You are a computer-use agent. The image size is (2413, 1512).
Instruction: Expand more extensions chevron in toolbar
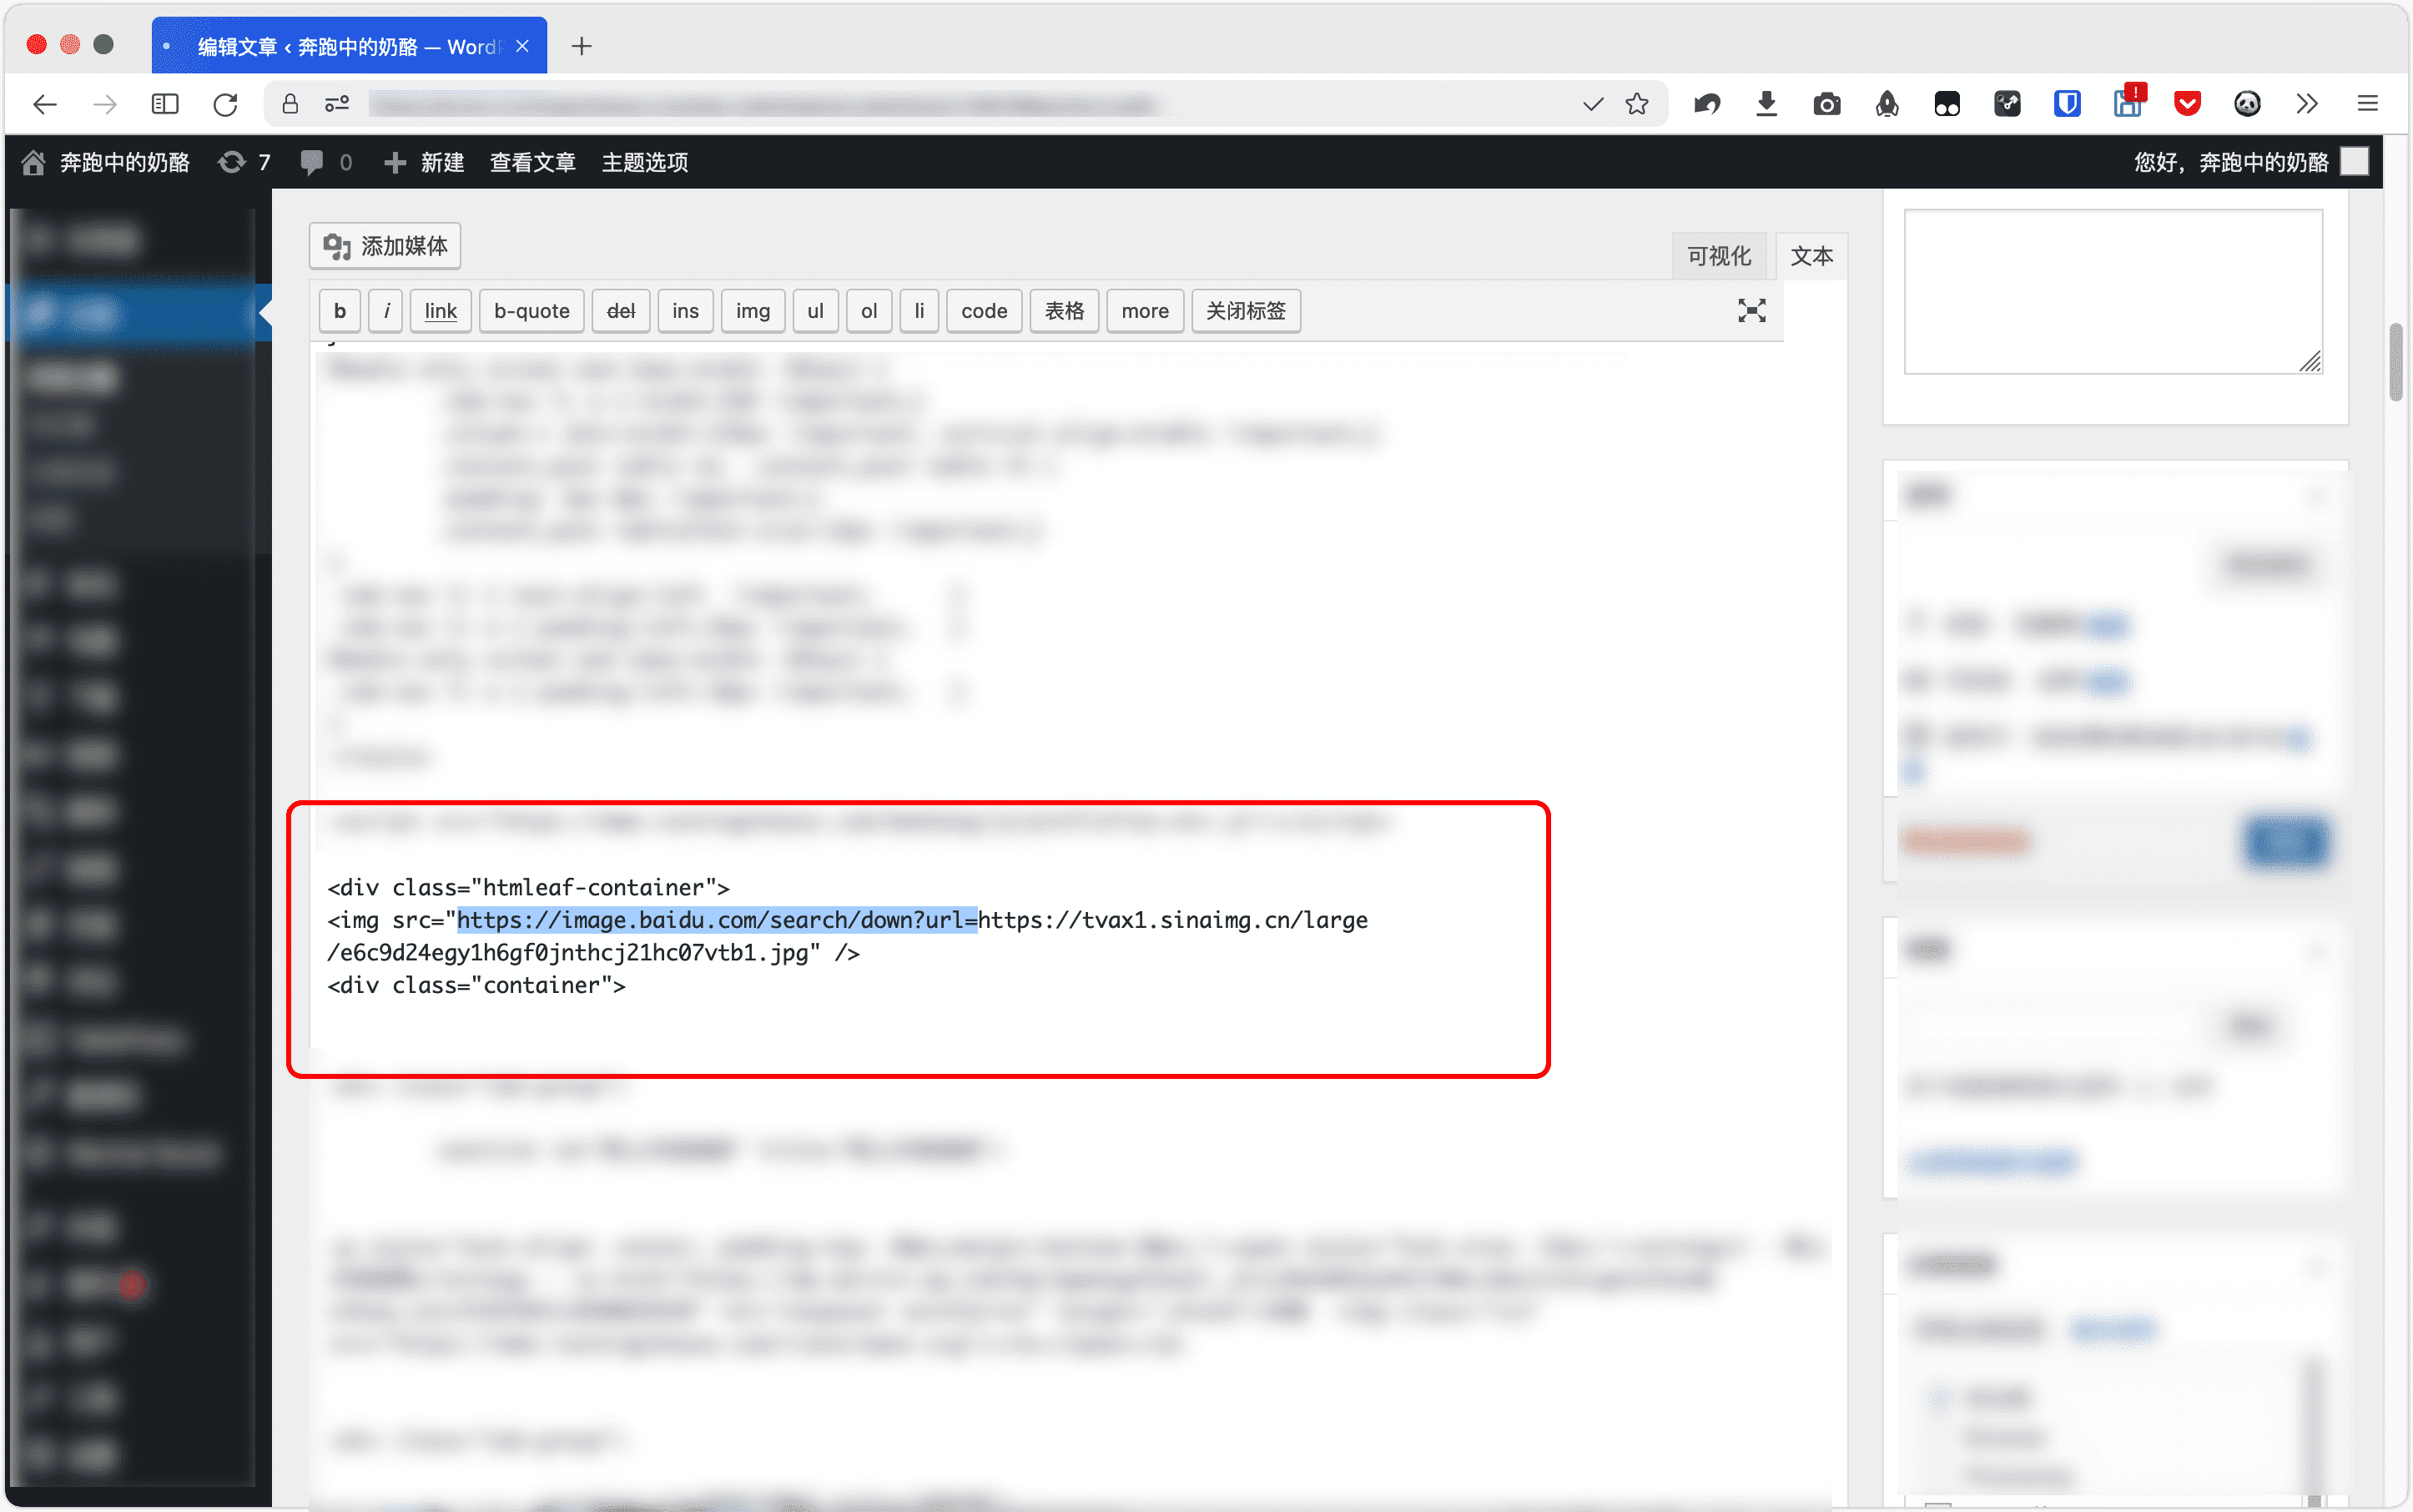pyautogui.click(x=2307, y=104)
